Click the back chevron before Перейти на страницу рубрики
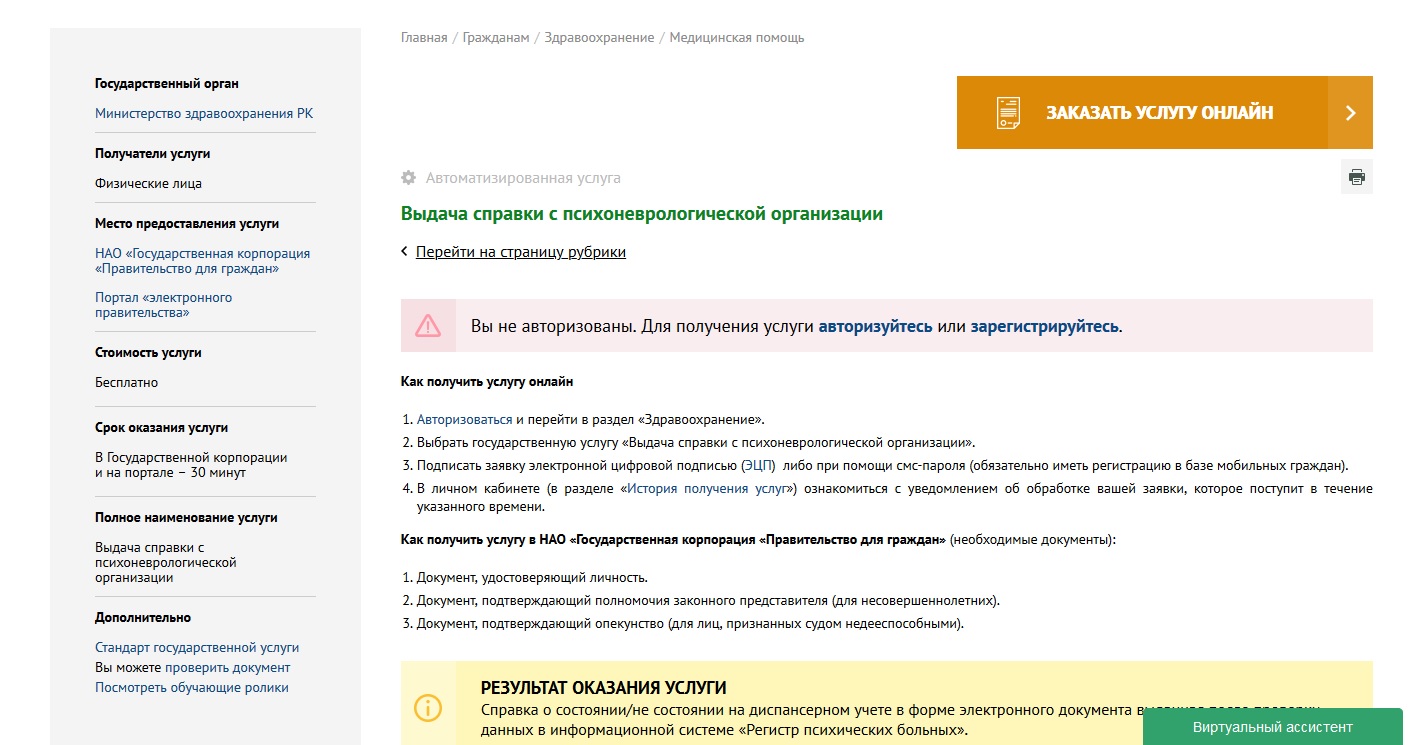 (x=405, y=252)
